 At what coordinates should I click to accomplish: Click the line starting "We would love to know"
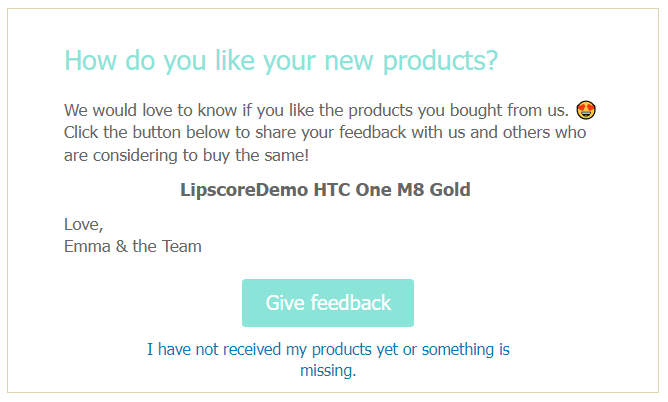pos(317,110)
